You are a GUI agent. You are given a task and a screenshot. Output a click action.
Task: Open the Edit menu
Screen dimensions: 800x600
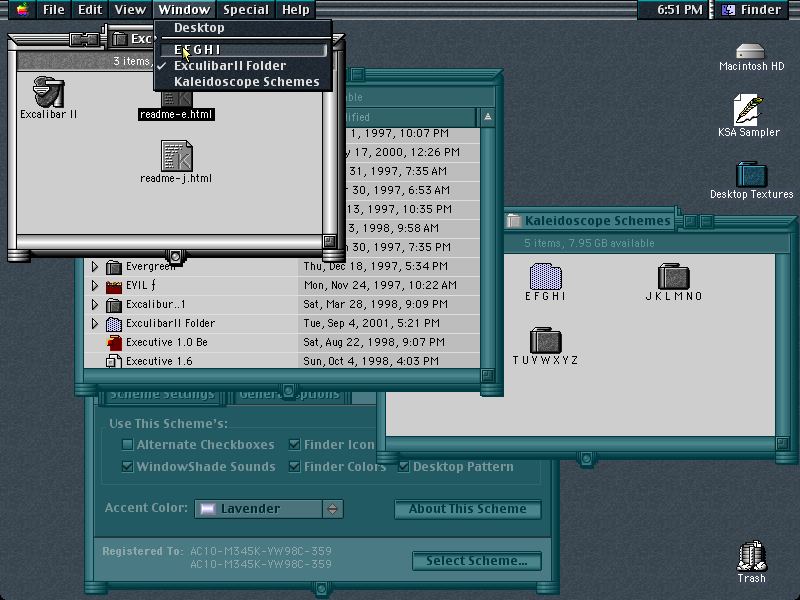coord(90,10)
